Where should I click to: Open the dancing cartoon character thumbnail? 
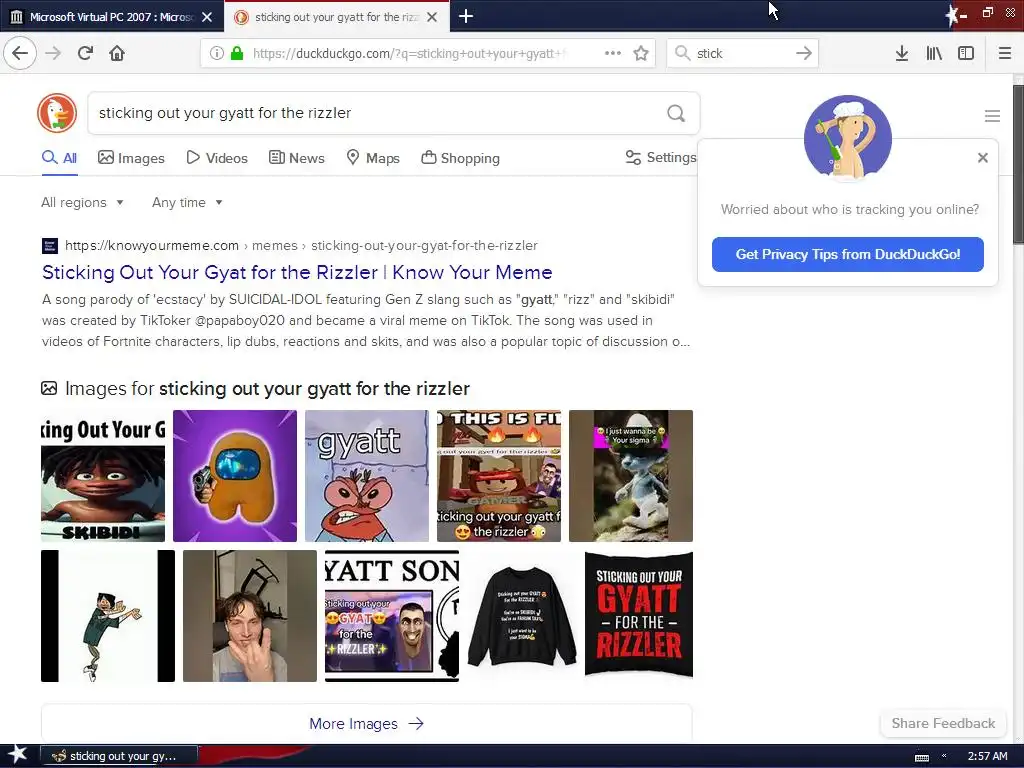(108, 616)
